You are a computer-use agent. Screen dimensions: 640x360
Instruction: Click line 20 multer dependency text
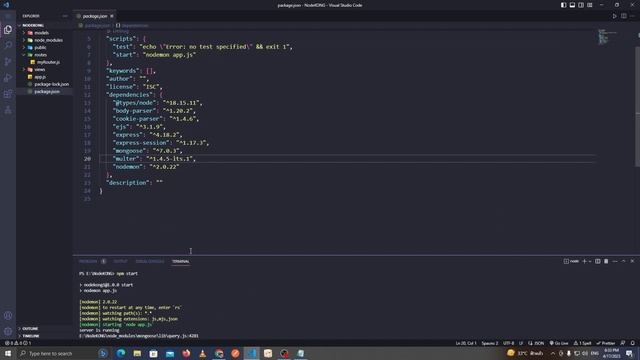pos(154,158)
